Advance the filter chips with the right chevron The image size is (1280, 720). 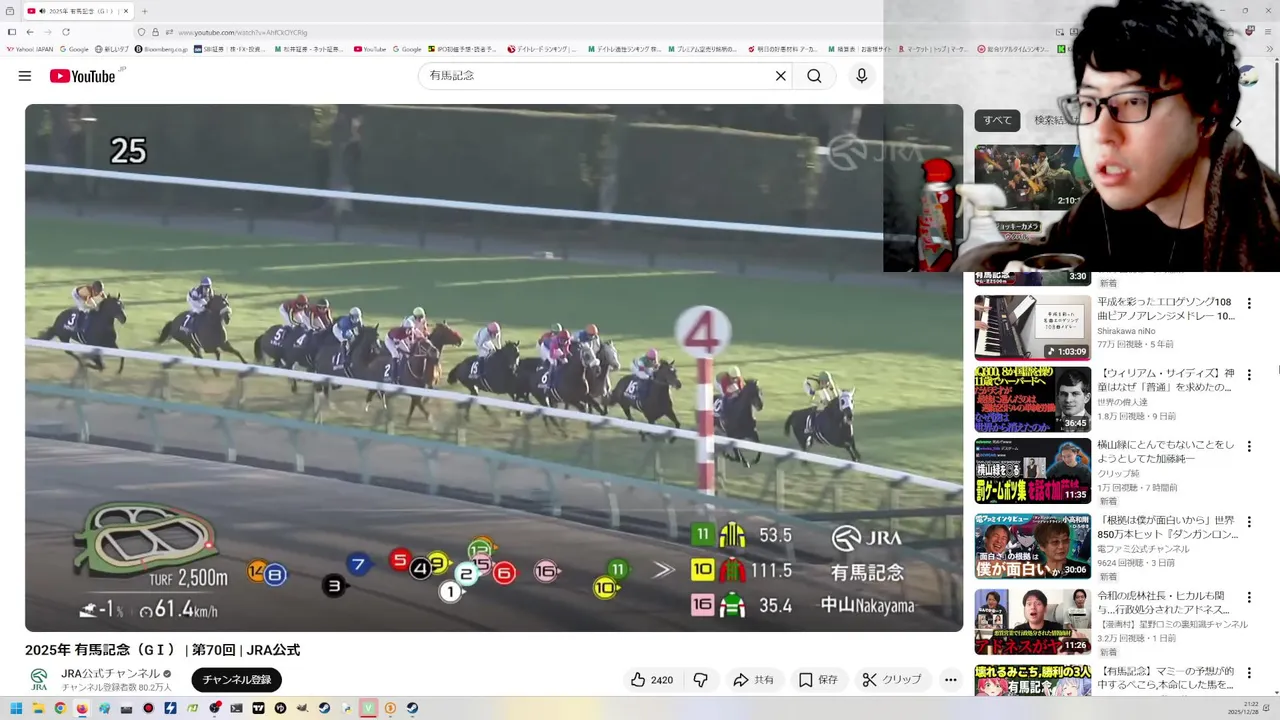1238,121
